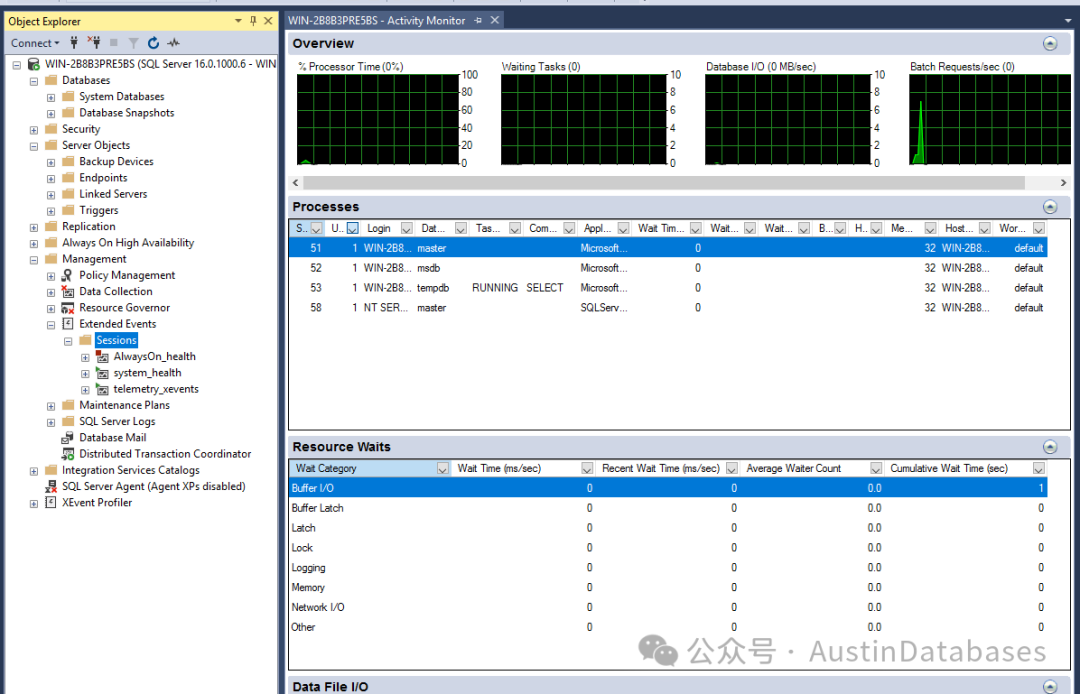1080x694 pixels.
Task: Toggle the pin on the Activity Monitor tab
Action: [478, 21]
